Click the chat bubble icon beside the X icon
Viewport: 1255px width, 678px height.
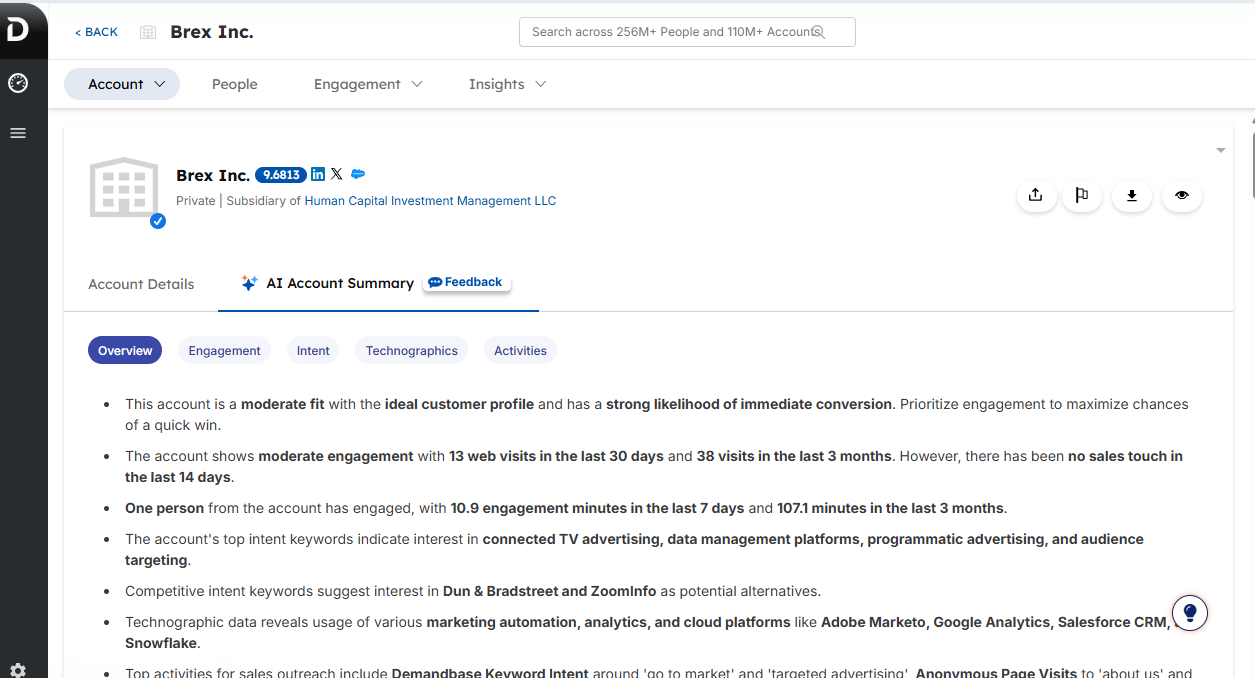click(x=357, y=174)
